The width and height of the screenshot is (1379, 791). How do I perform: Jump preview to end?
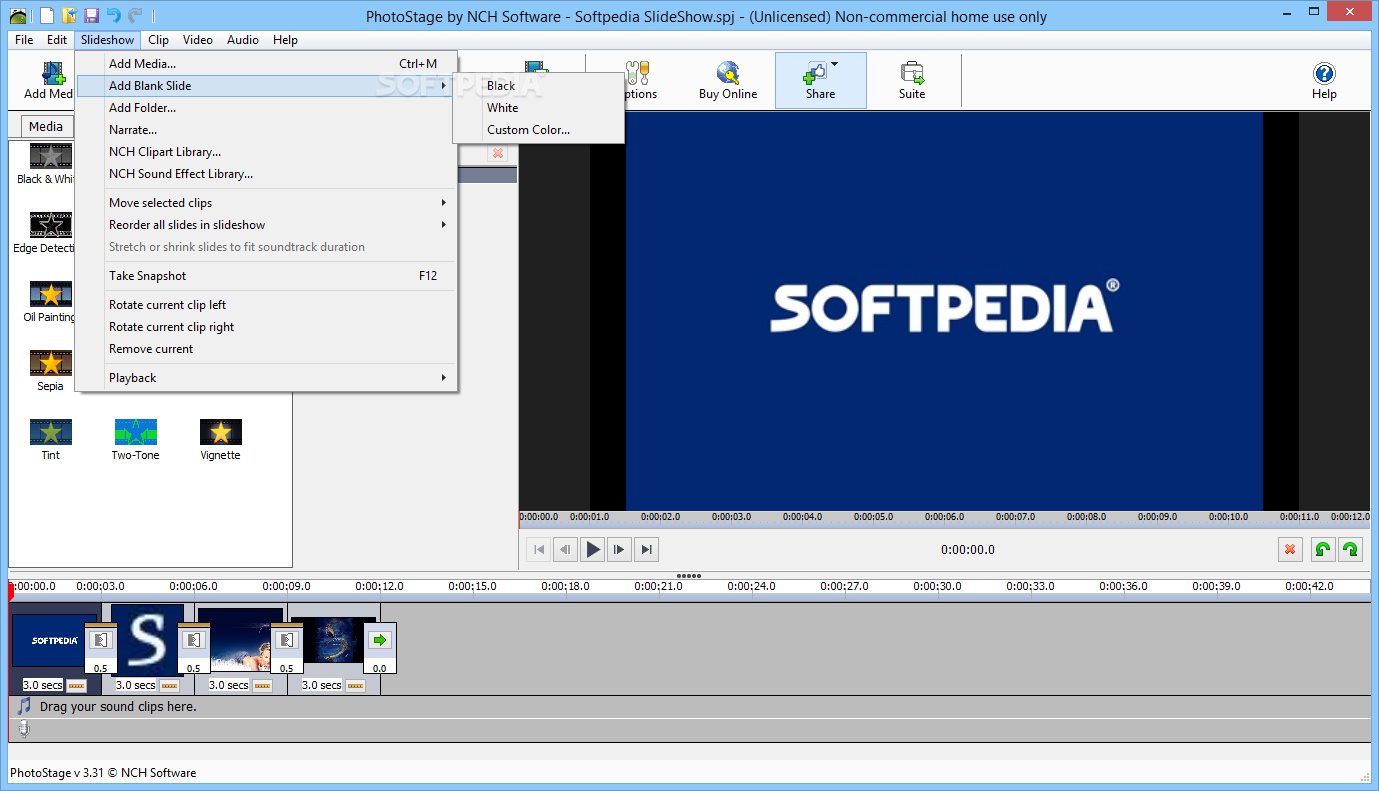tap(647, 549)
